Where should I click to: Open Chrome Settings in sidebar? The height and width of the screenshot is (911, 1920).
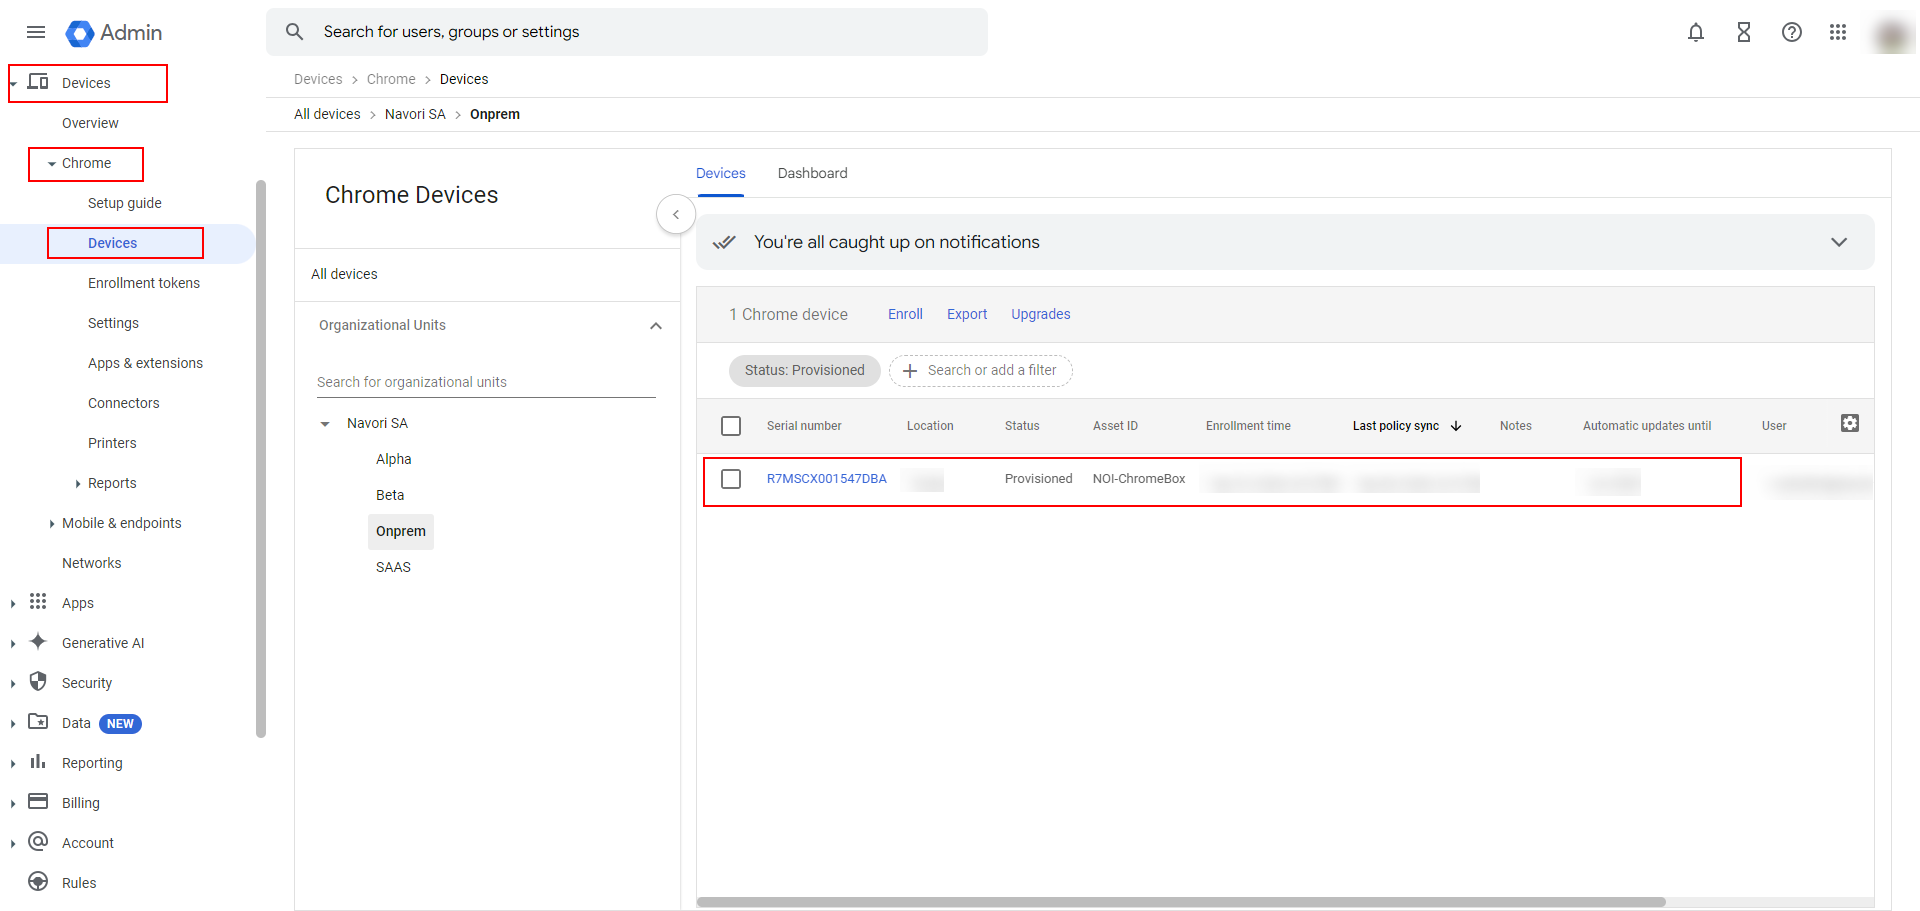click(113, 323)
